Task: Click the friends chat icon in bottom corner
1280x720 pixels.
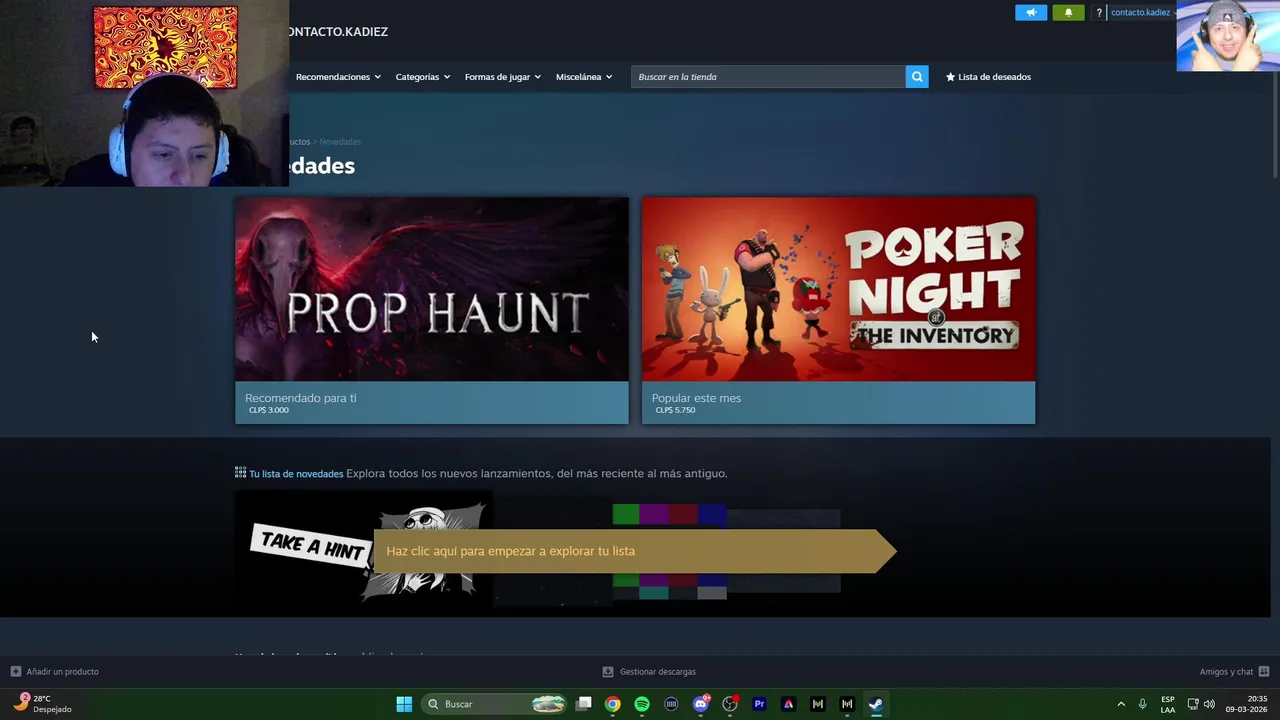Action: [x=1264, y=672]
